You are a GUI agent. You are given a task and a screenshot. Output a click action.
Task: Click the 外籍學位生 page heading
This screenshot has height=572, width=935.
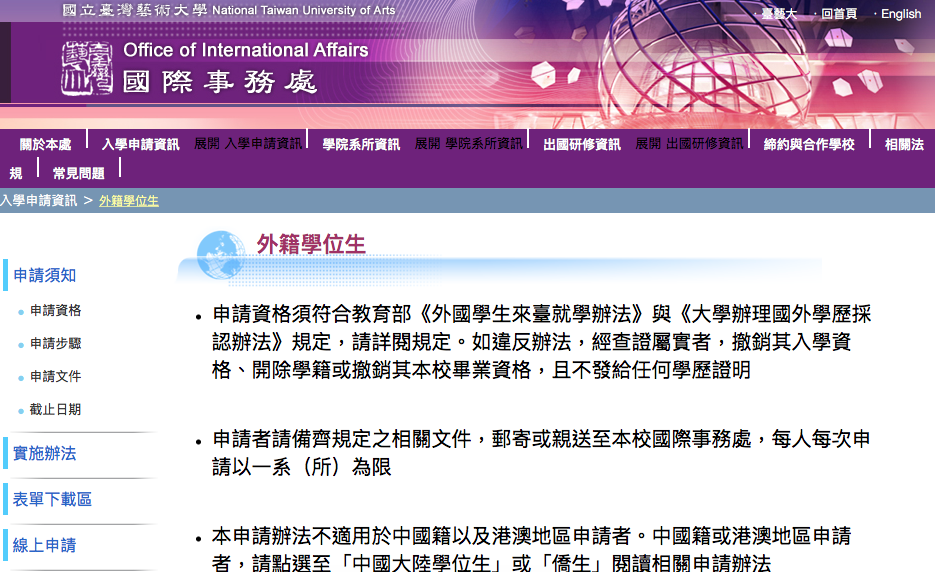(x=311, y=245)
